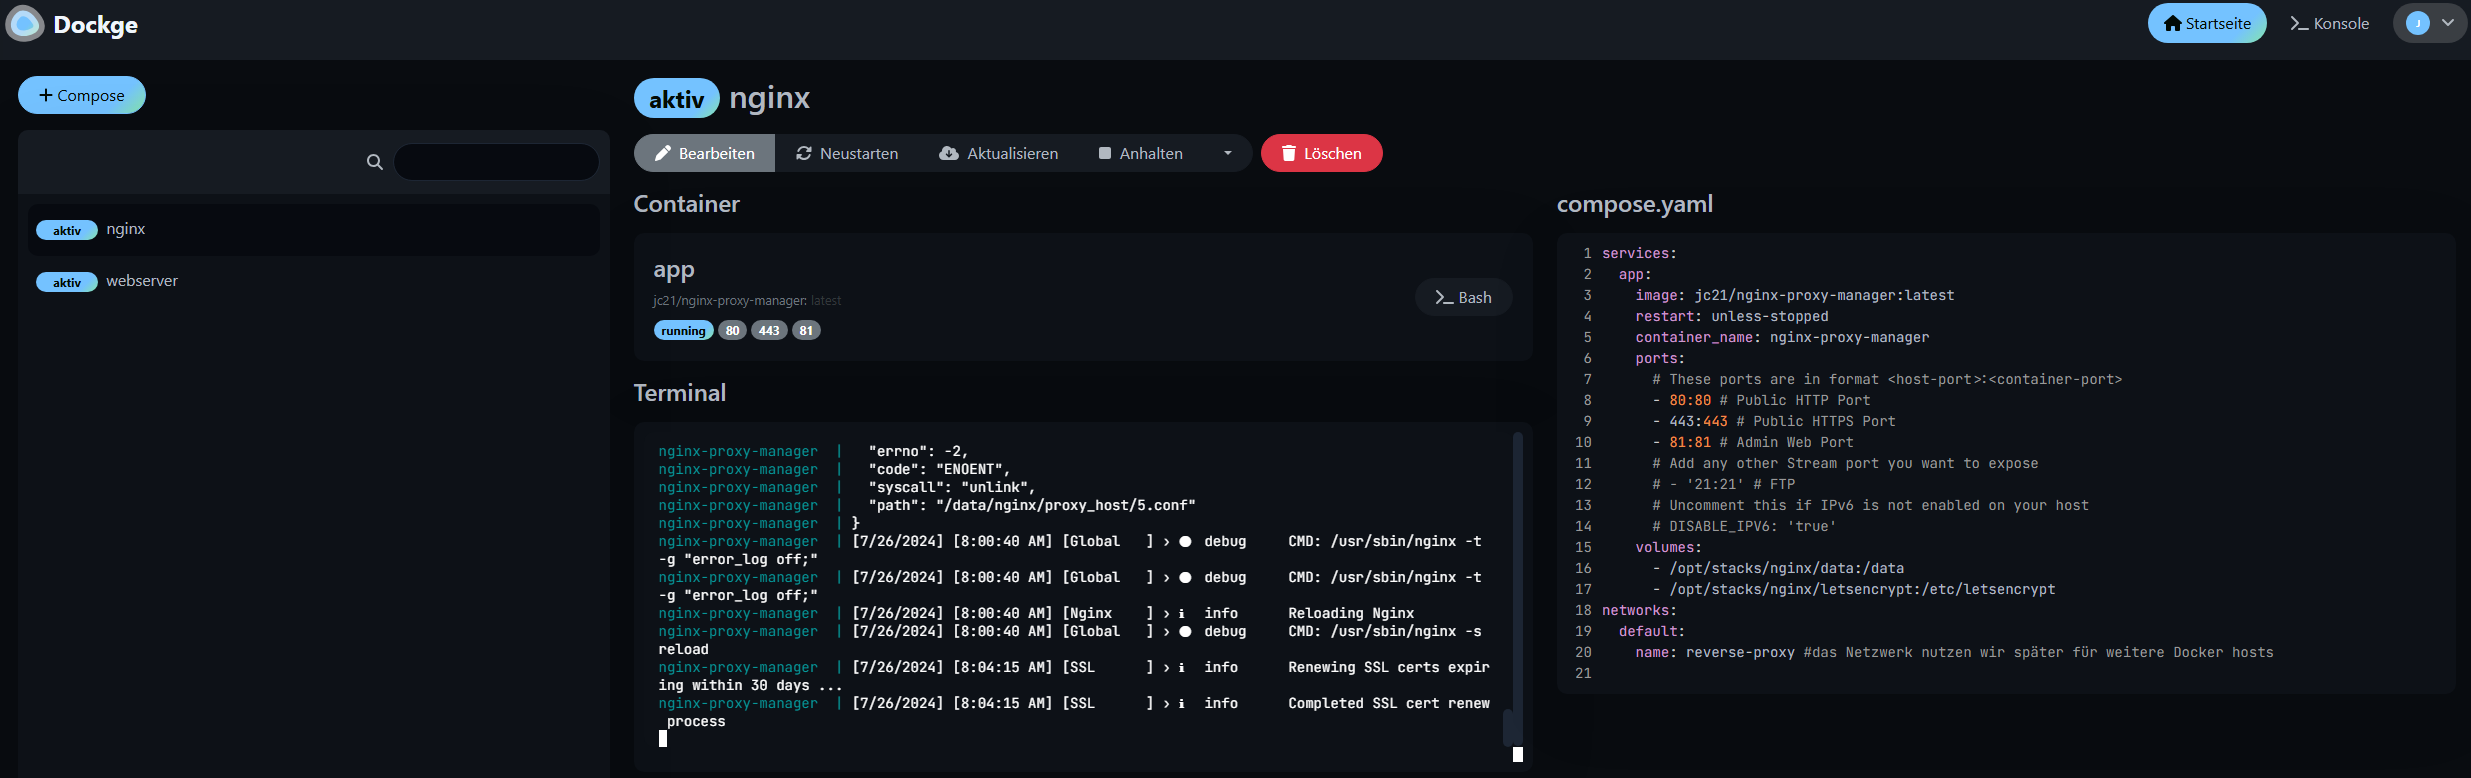2471x778 pixels.
Task: Select the nginx stack in list
Action: [314, 229]
